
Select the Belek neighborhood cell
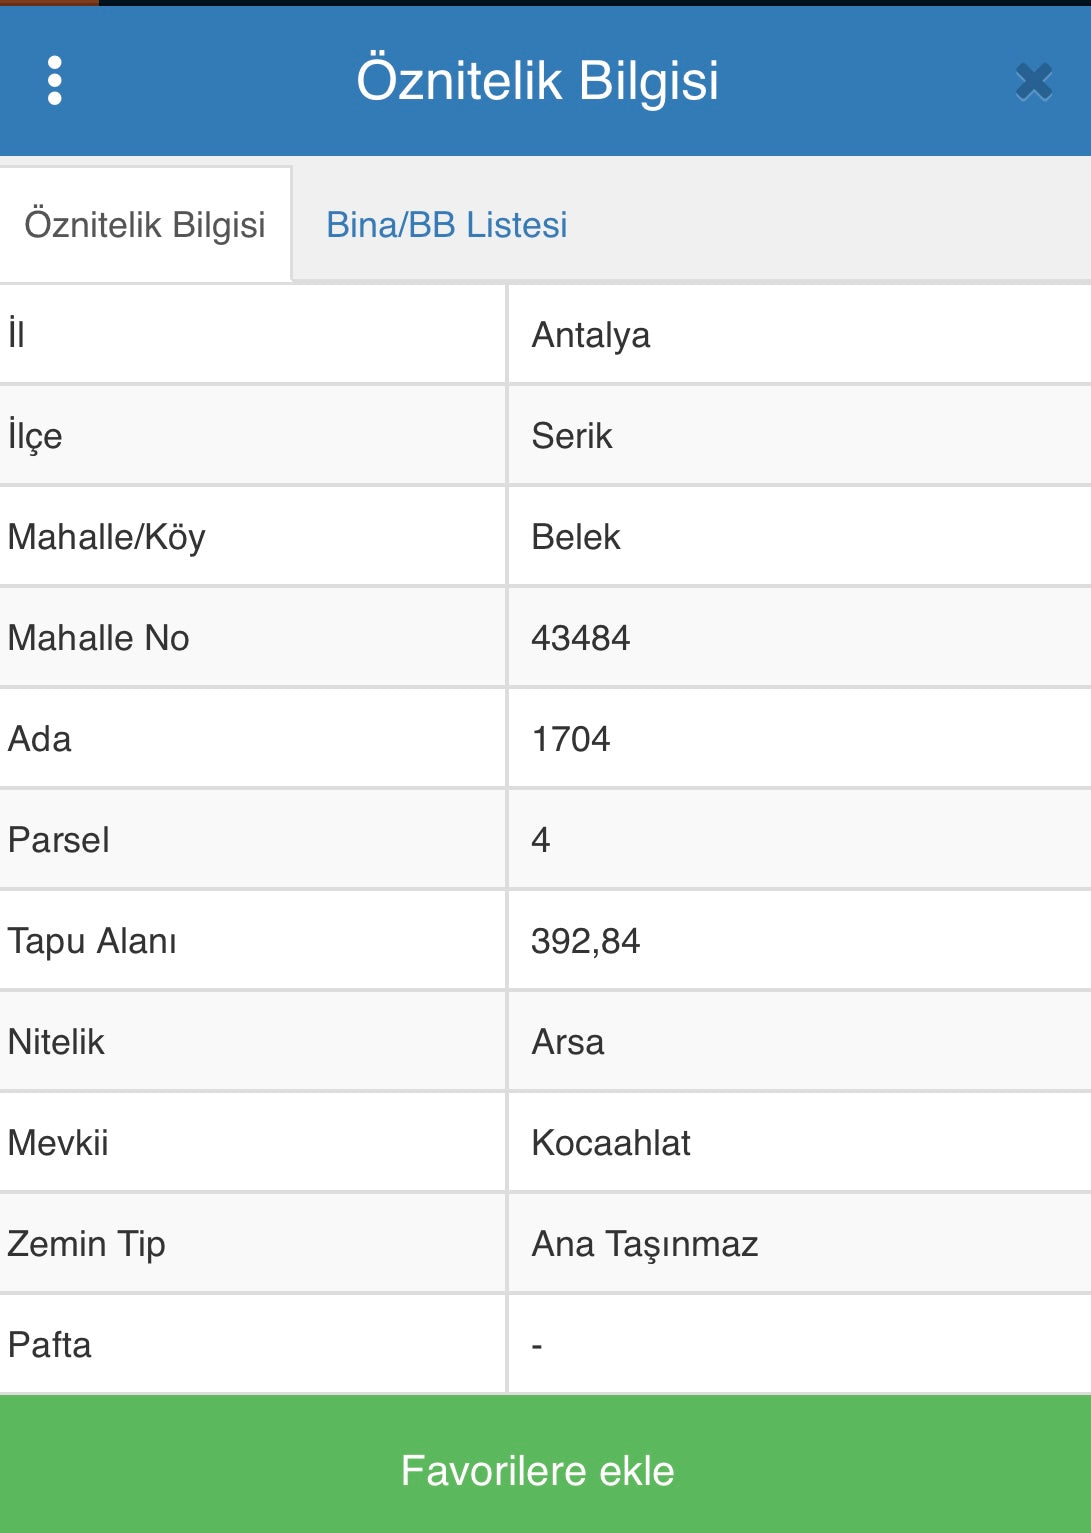coord(575,537)
